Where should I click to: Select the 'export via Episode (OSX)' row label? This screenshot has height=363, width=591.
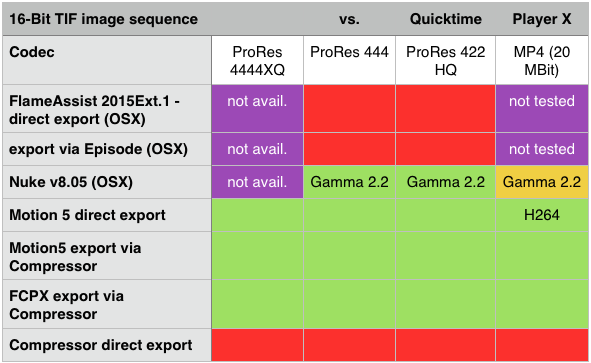(x=107, y=149)
